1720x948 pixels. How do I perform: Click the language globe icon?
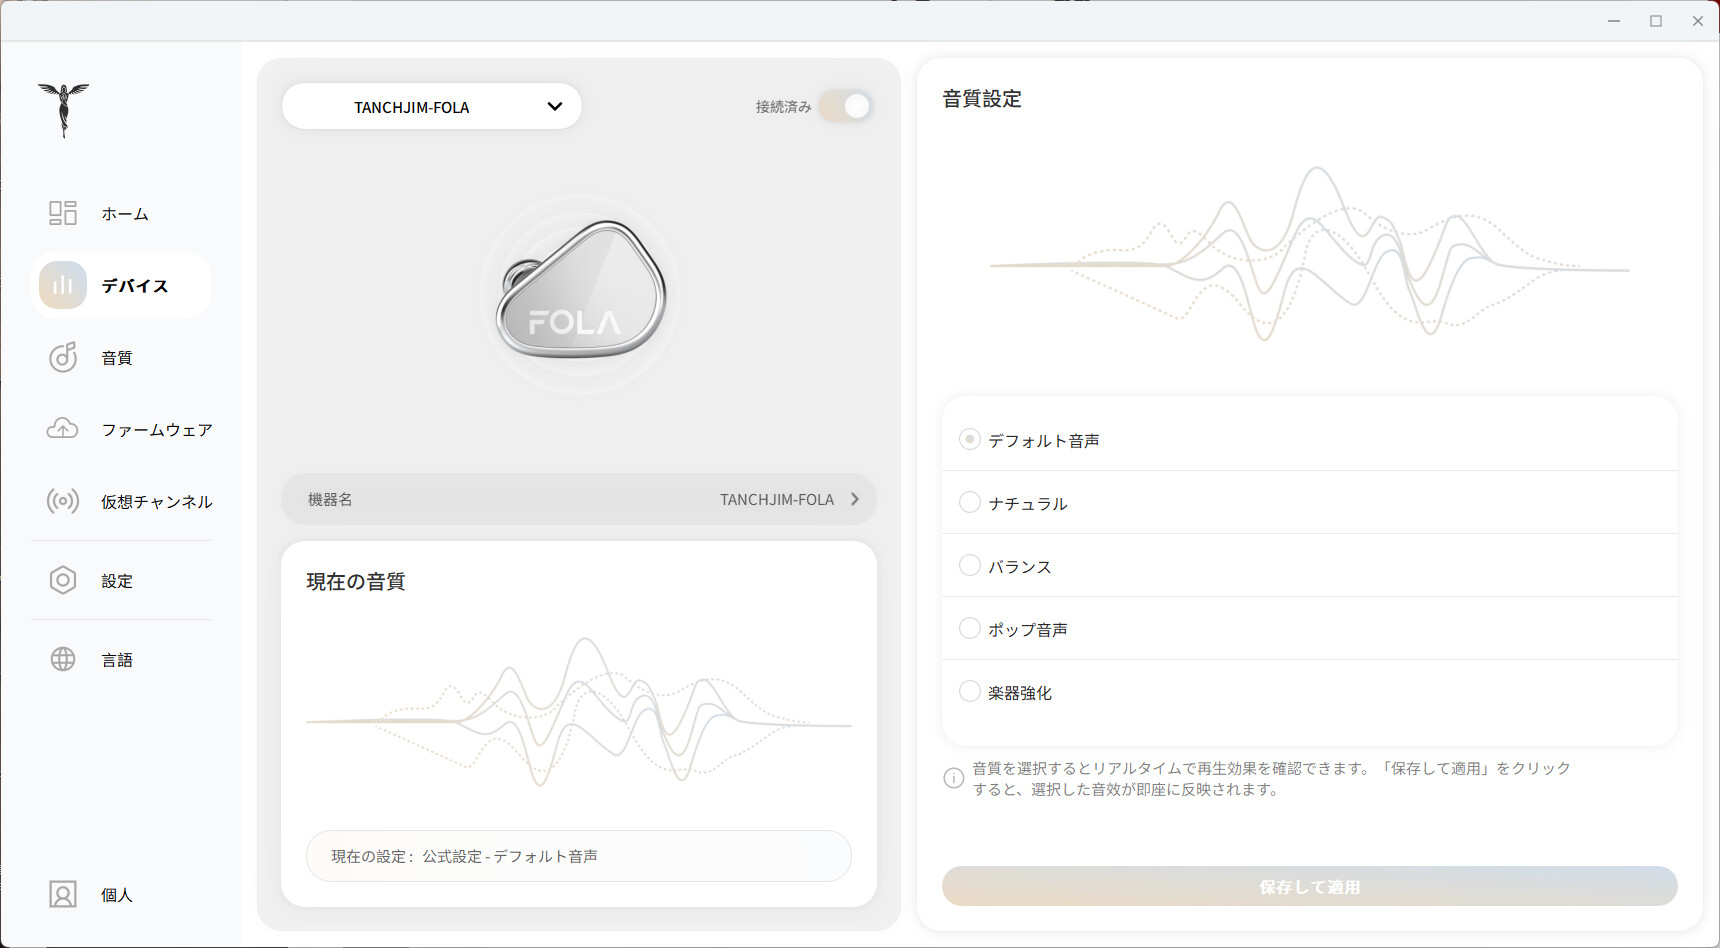(63, 659)
